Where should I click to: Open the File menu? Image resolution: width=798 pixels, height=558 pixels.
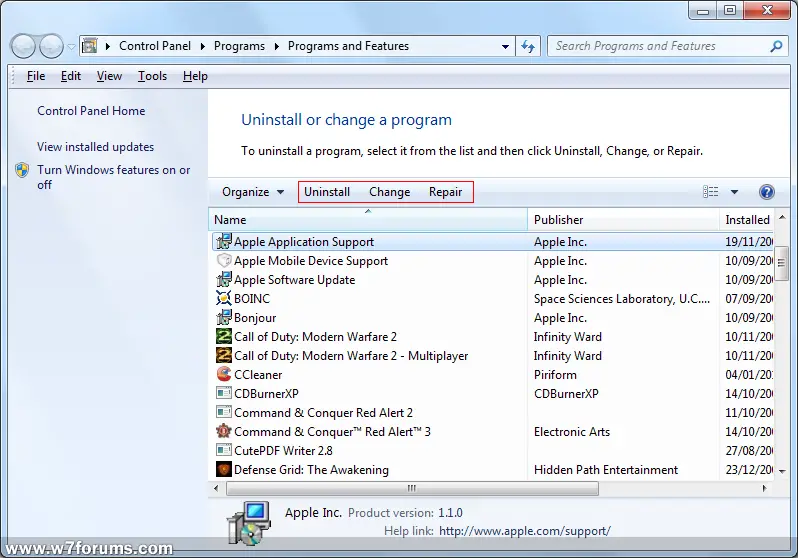point(36,76)
